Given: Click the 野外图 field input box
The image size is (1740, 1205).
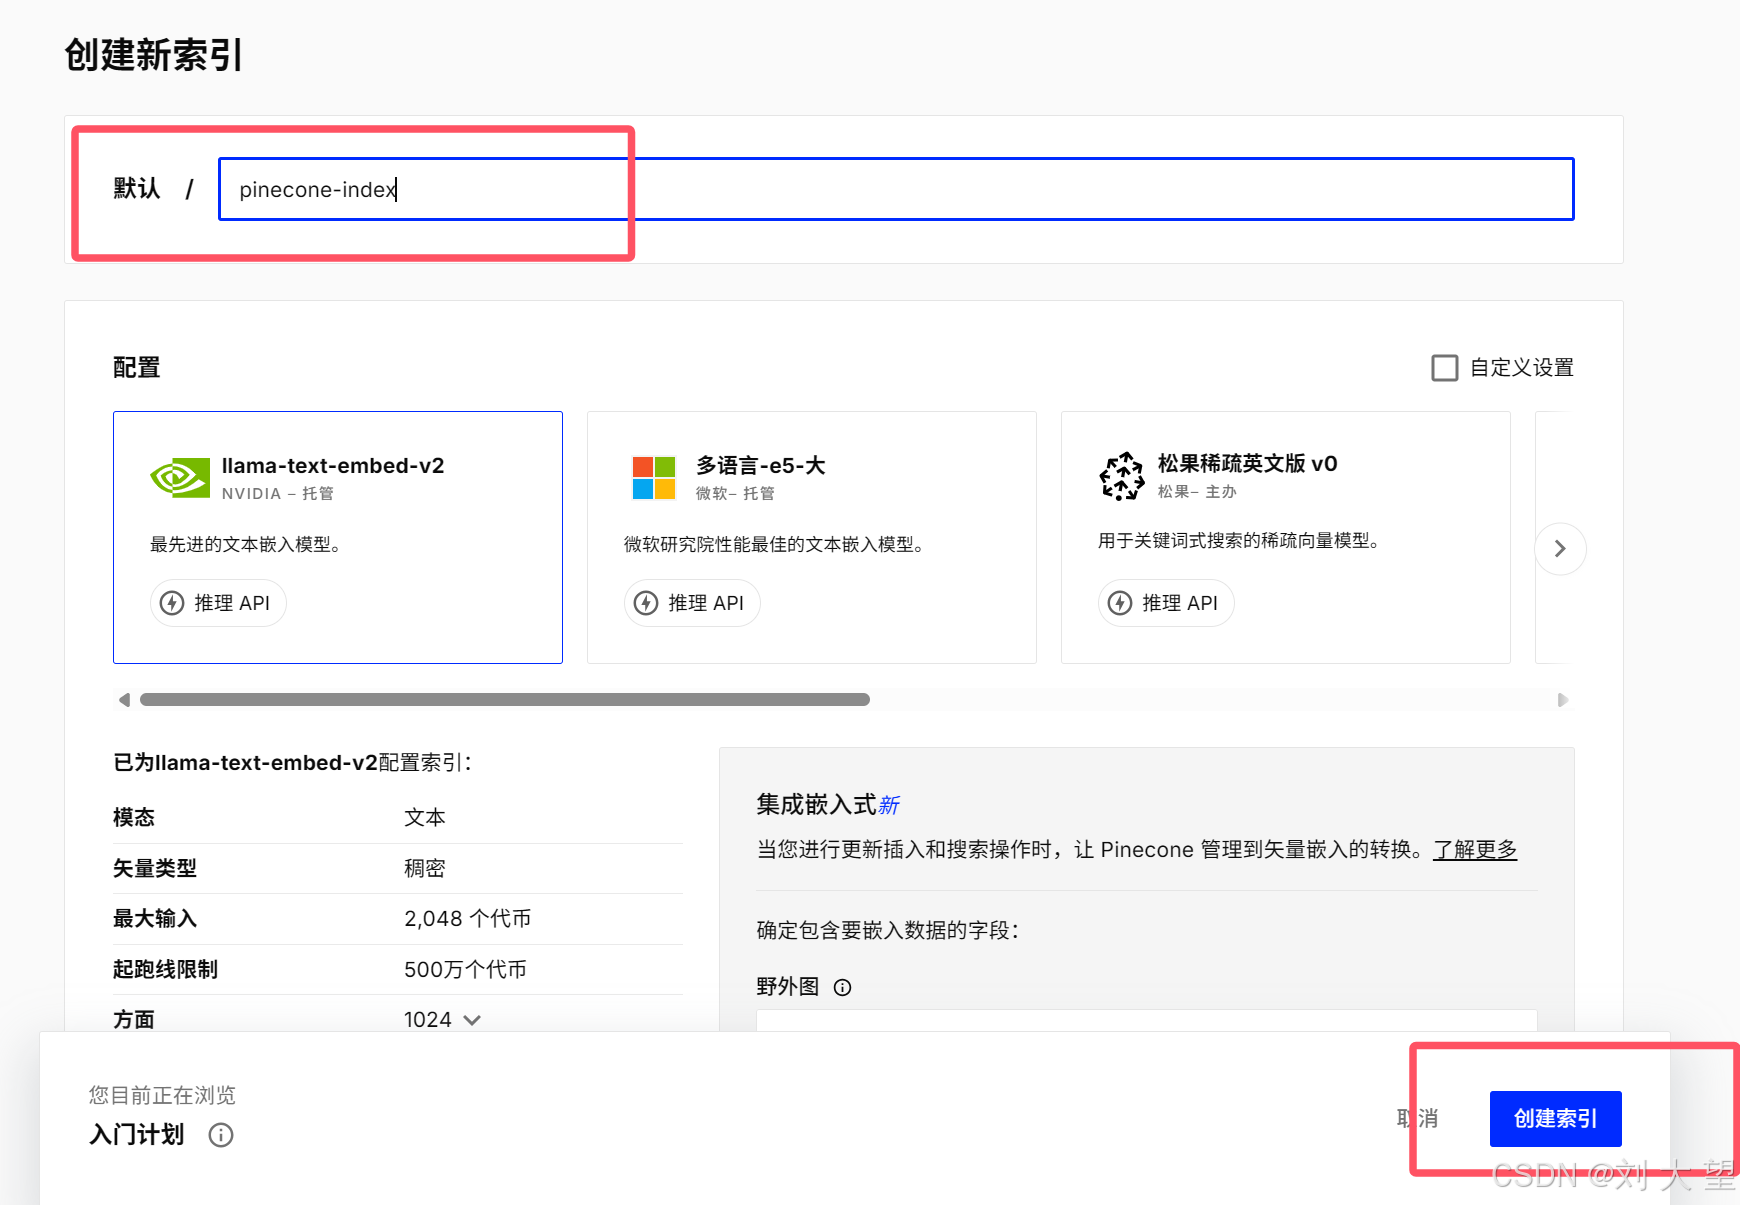Looking at the screenshot, I should pyautogui.click(x=1147, y=1020).
